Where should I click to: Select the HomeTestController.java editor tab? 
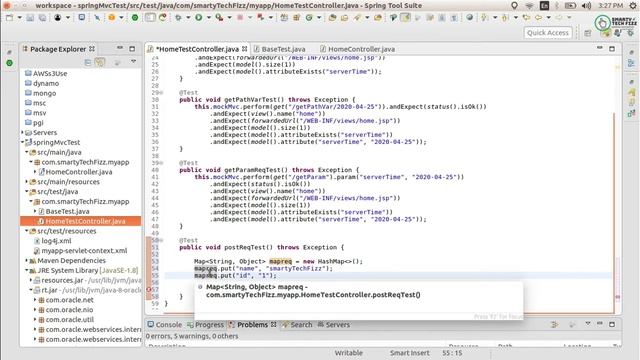tap(197, 49)
